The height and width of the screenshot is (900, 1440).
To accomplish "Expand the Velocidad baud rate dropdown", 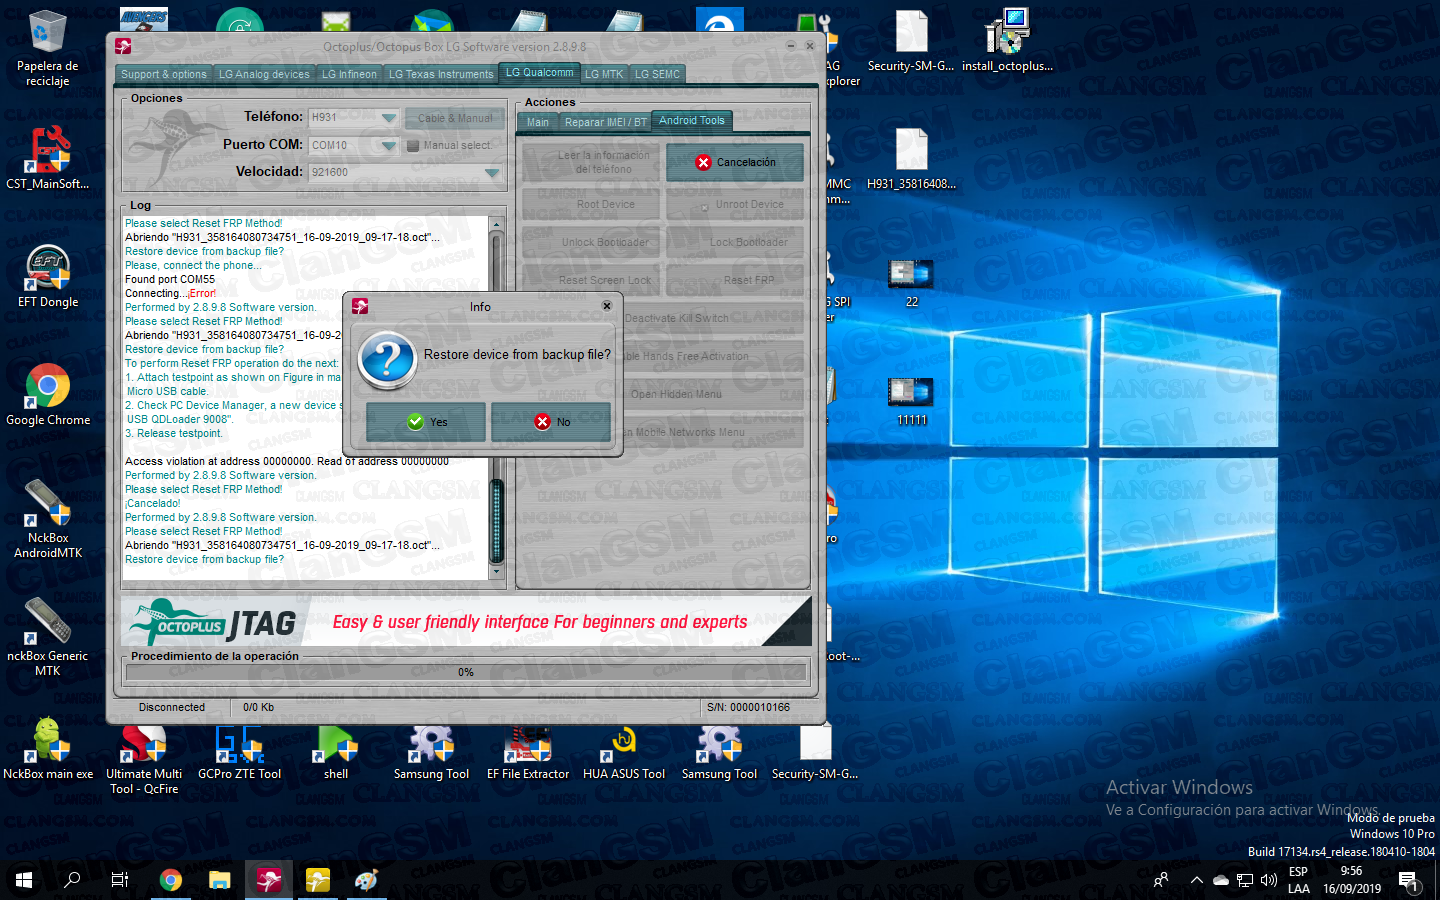I will [491, 173].
